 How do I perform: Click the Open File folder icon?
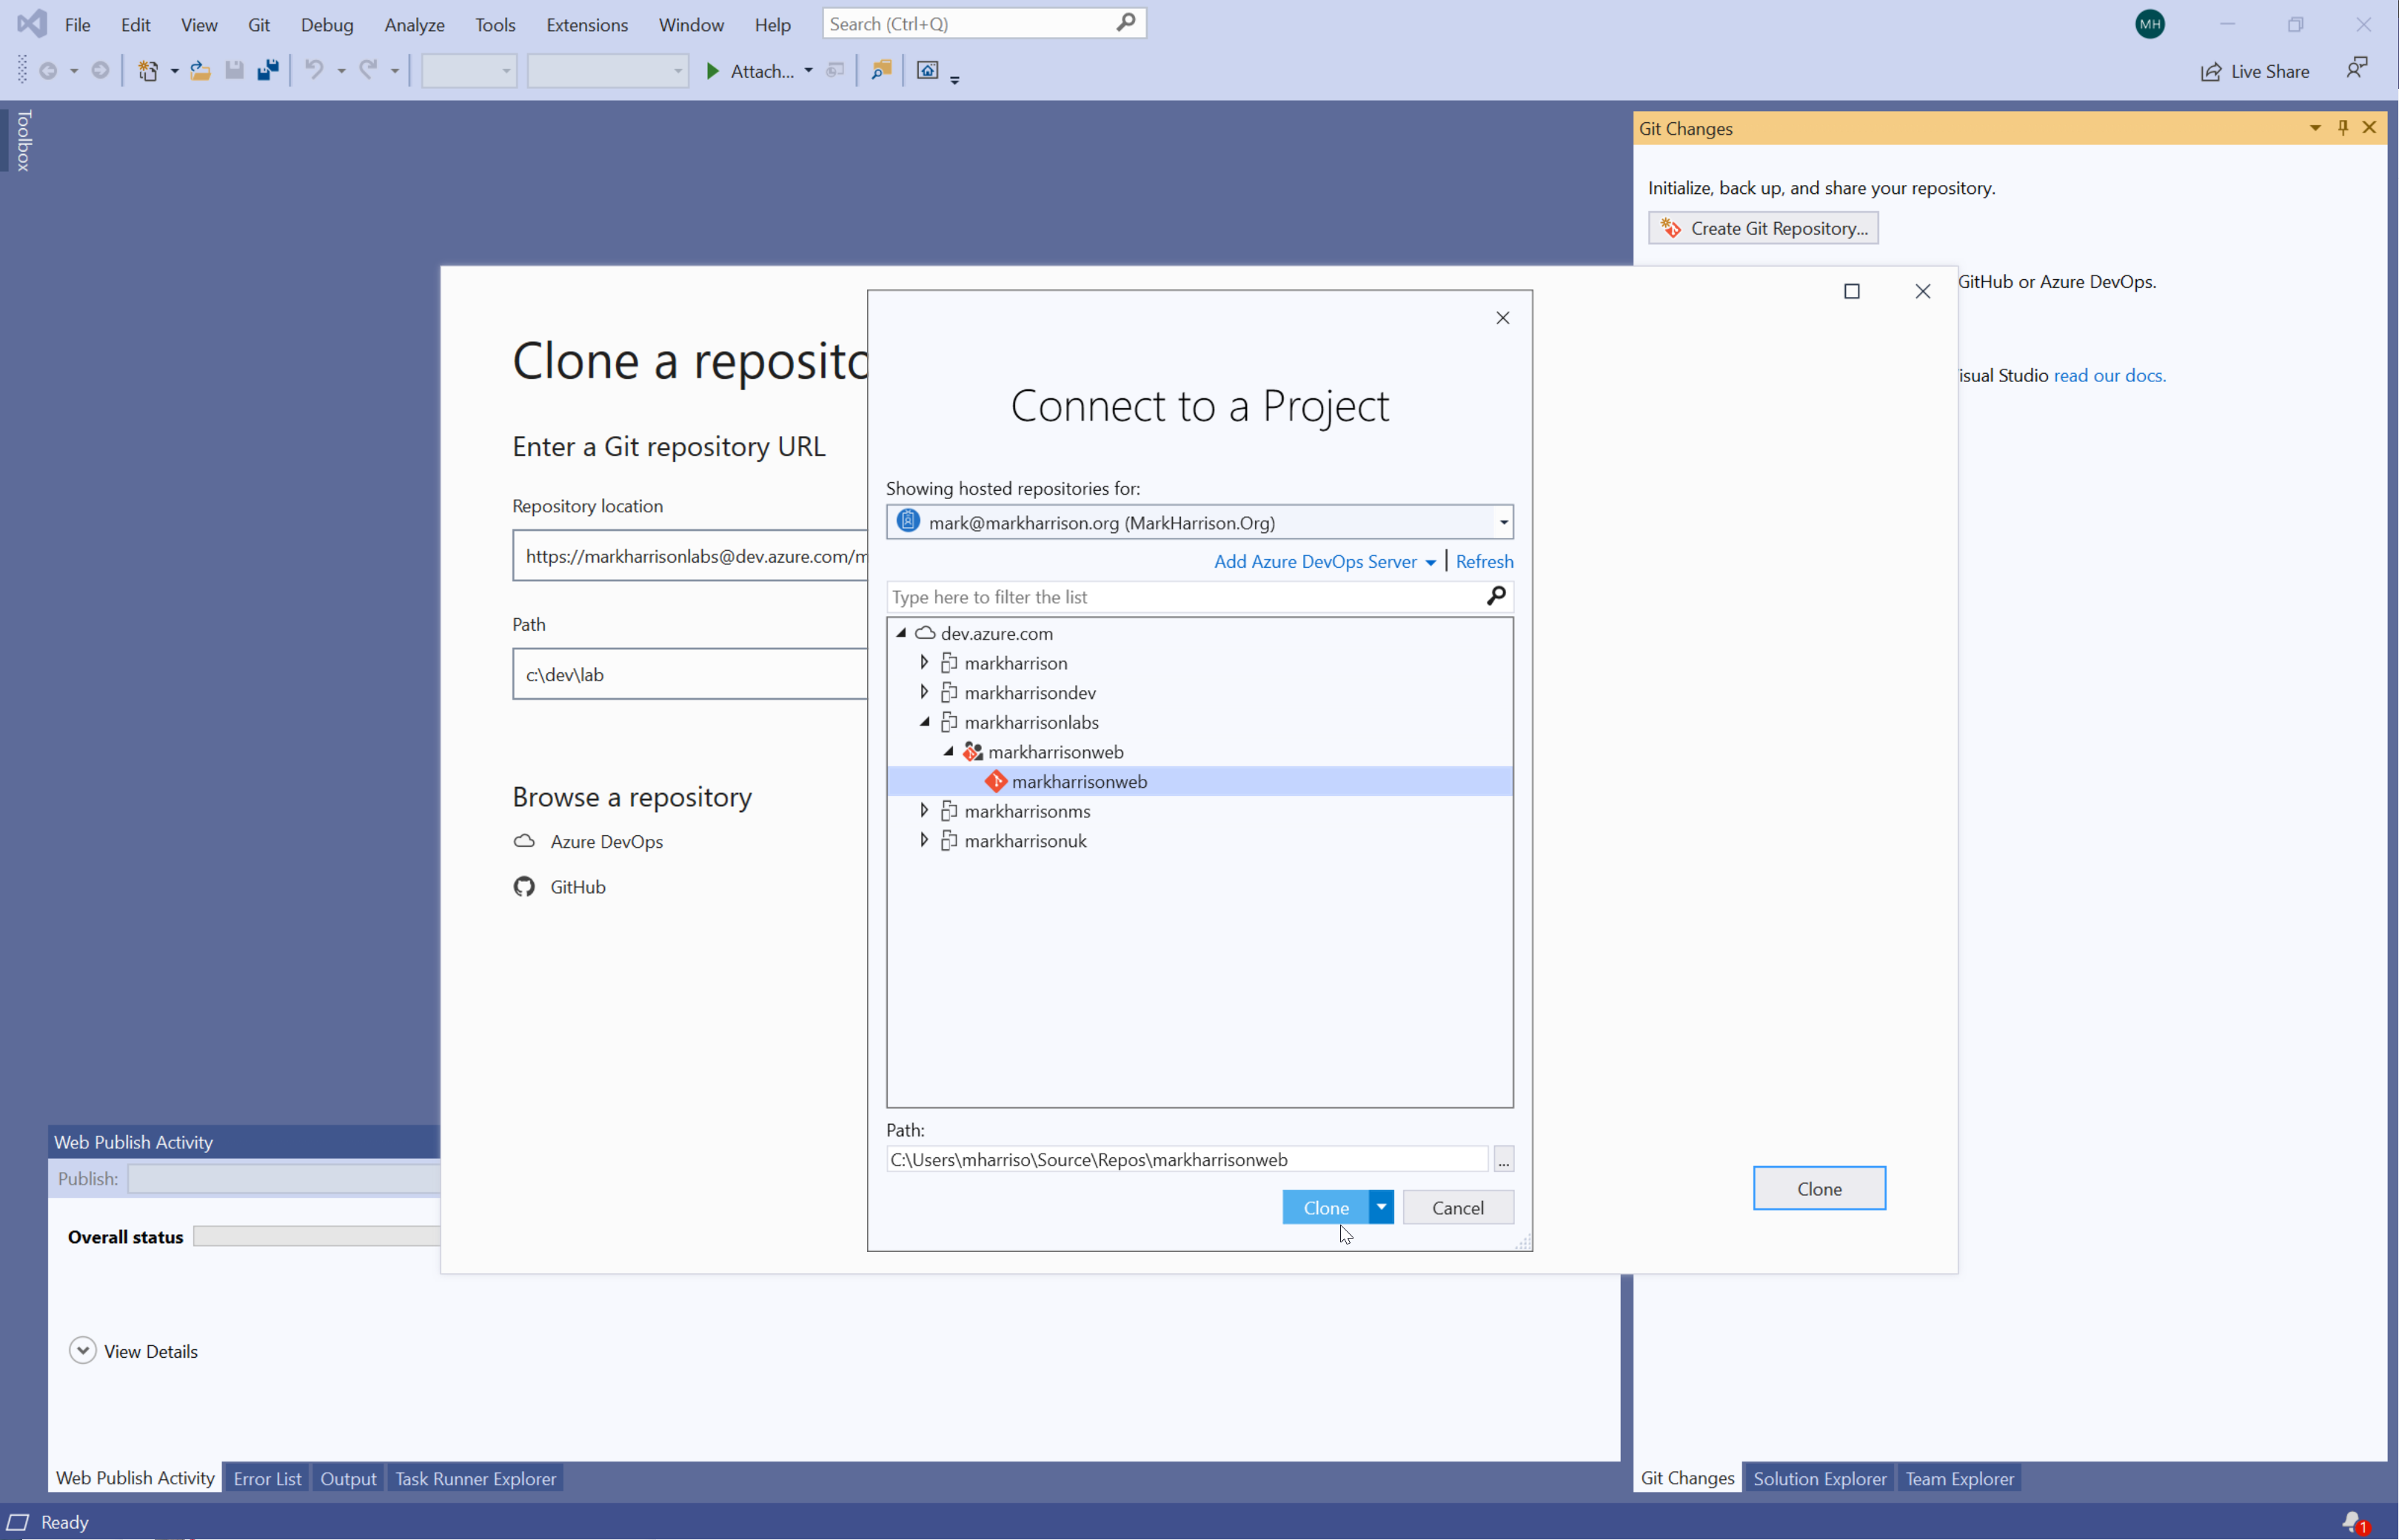tap(200, 70)
